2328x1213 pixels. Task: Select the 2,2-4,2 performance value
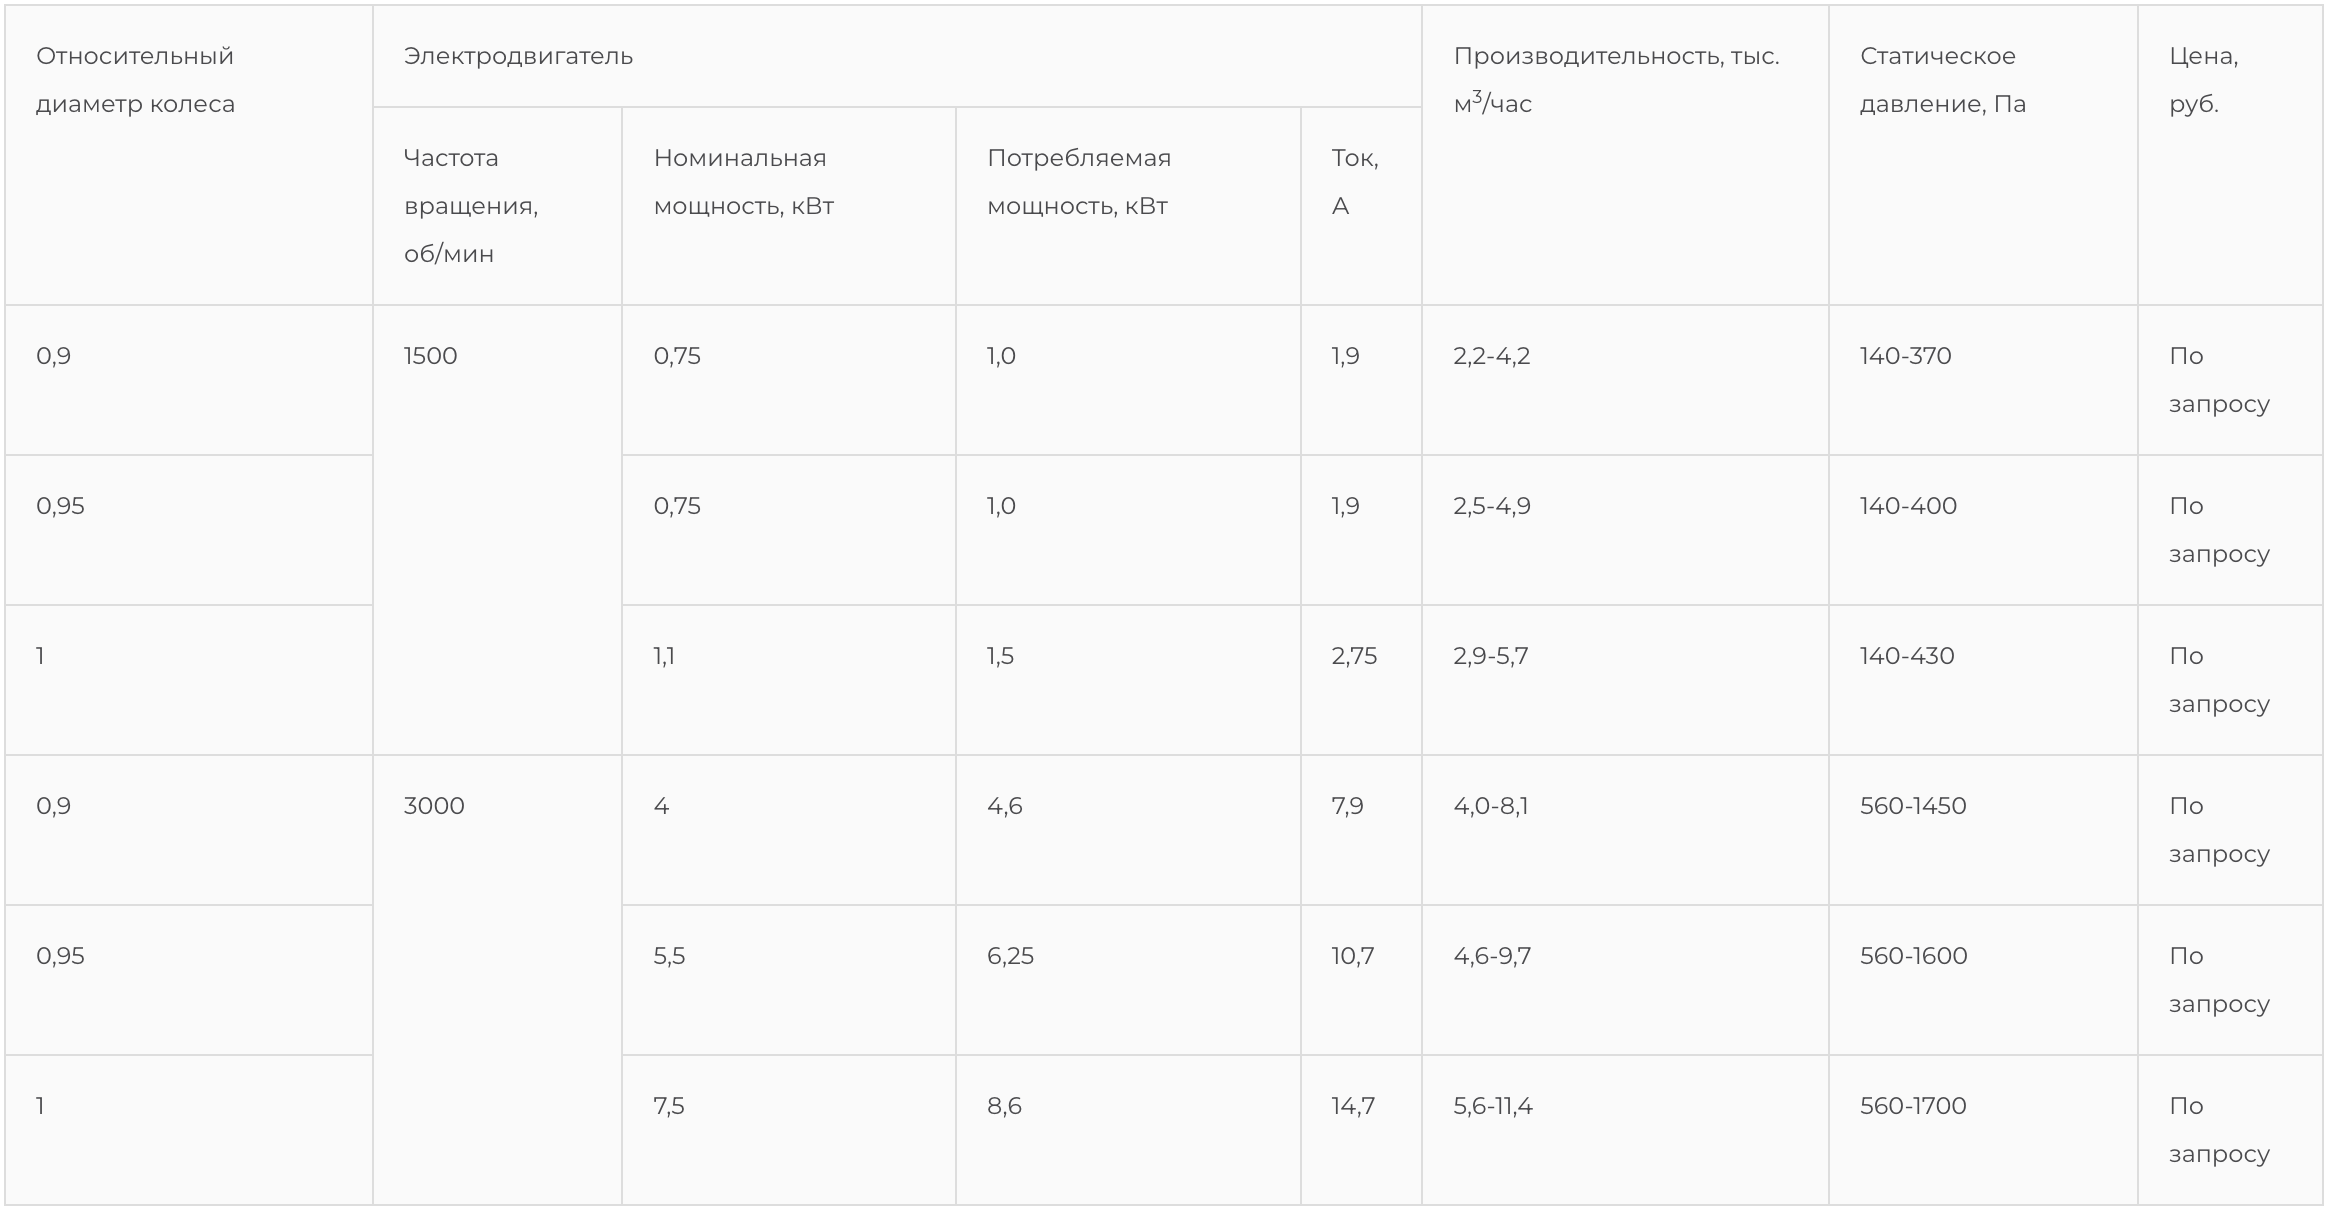coord(1491,356)
